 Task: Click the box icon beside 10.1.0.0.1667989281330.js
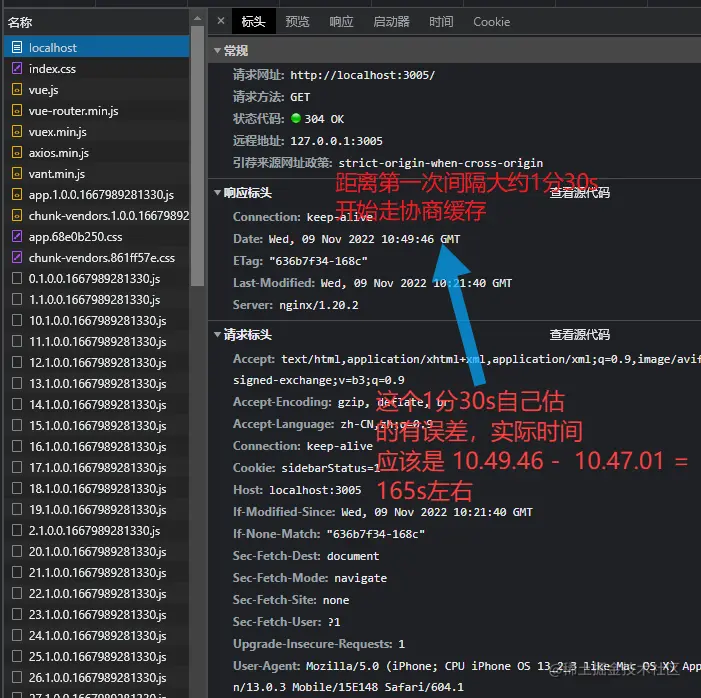(17, 321)
